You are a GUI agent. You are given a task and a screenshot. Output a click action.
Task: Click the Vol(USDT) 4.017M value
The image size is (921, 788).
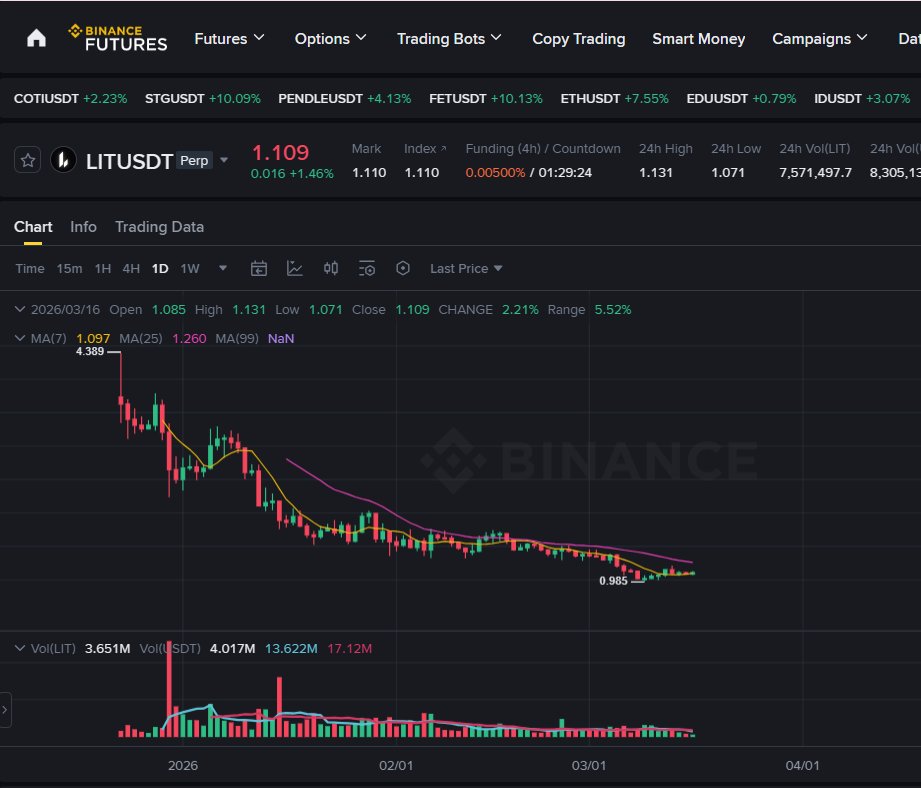pos(233,648)
